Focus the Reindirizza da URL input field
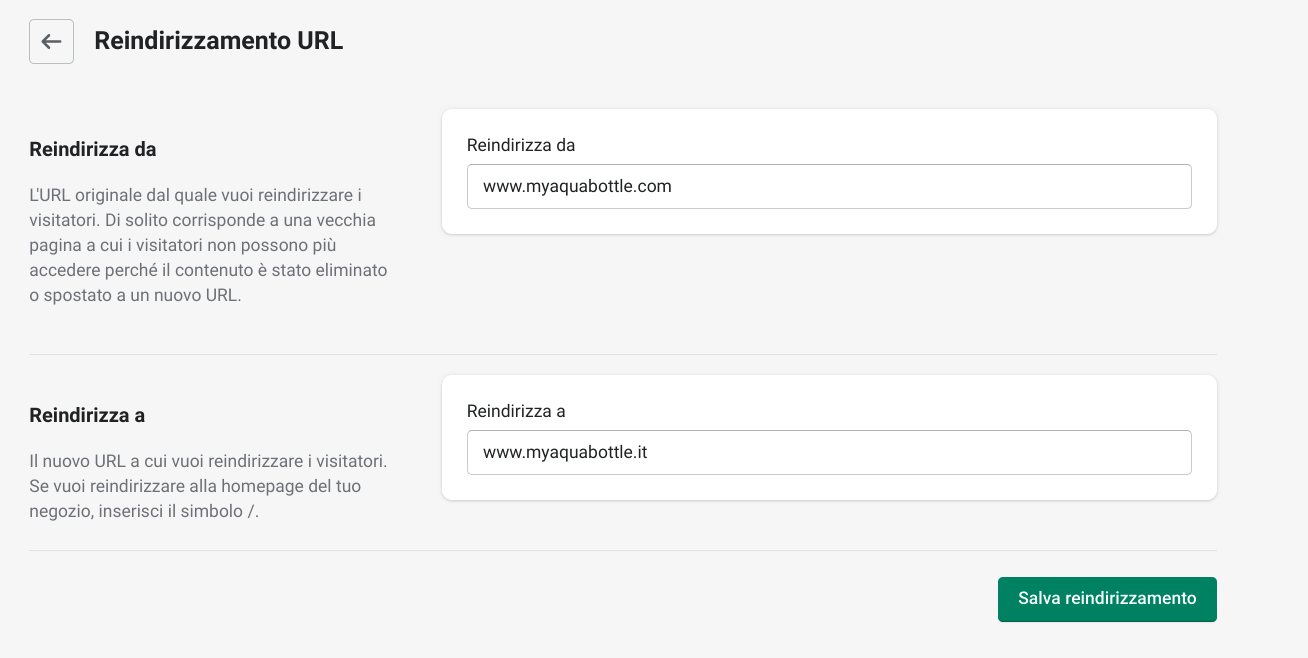This screenshot has width=1308, height=658. [x=828, y=187]
